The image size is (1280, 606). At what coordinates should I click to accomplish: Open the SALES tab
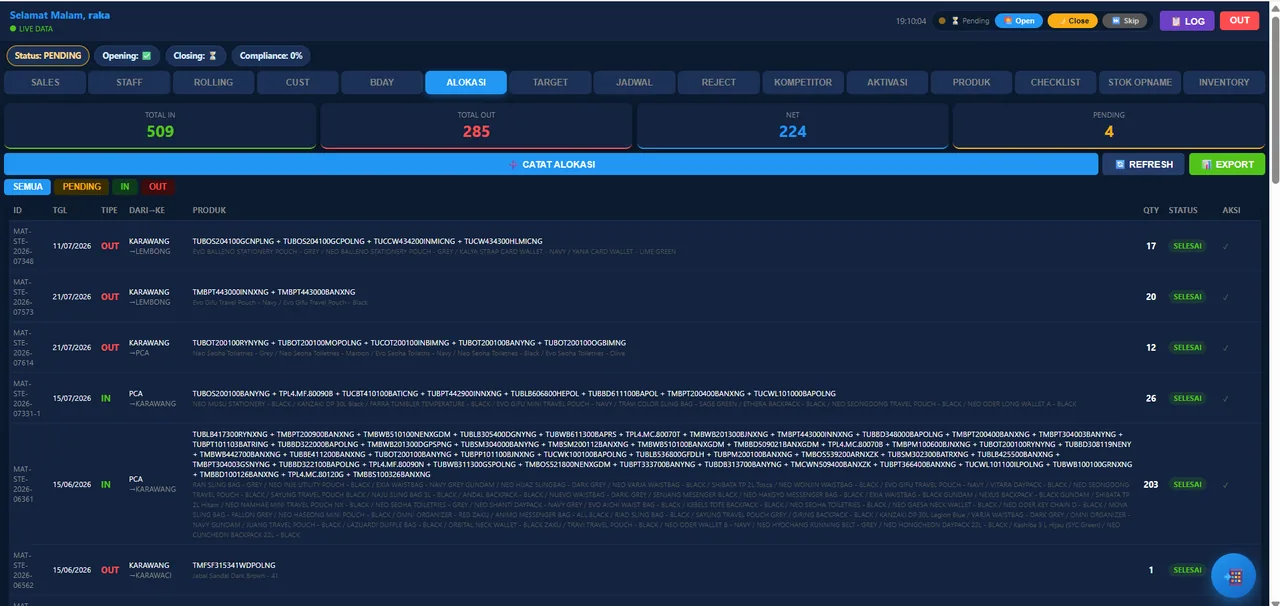point(45,82)
